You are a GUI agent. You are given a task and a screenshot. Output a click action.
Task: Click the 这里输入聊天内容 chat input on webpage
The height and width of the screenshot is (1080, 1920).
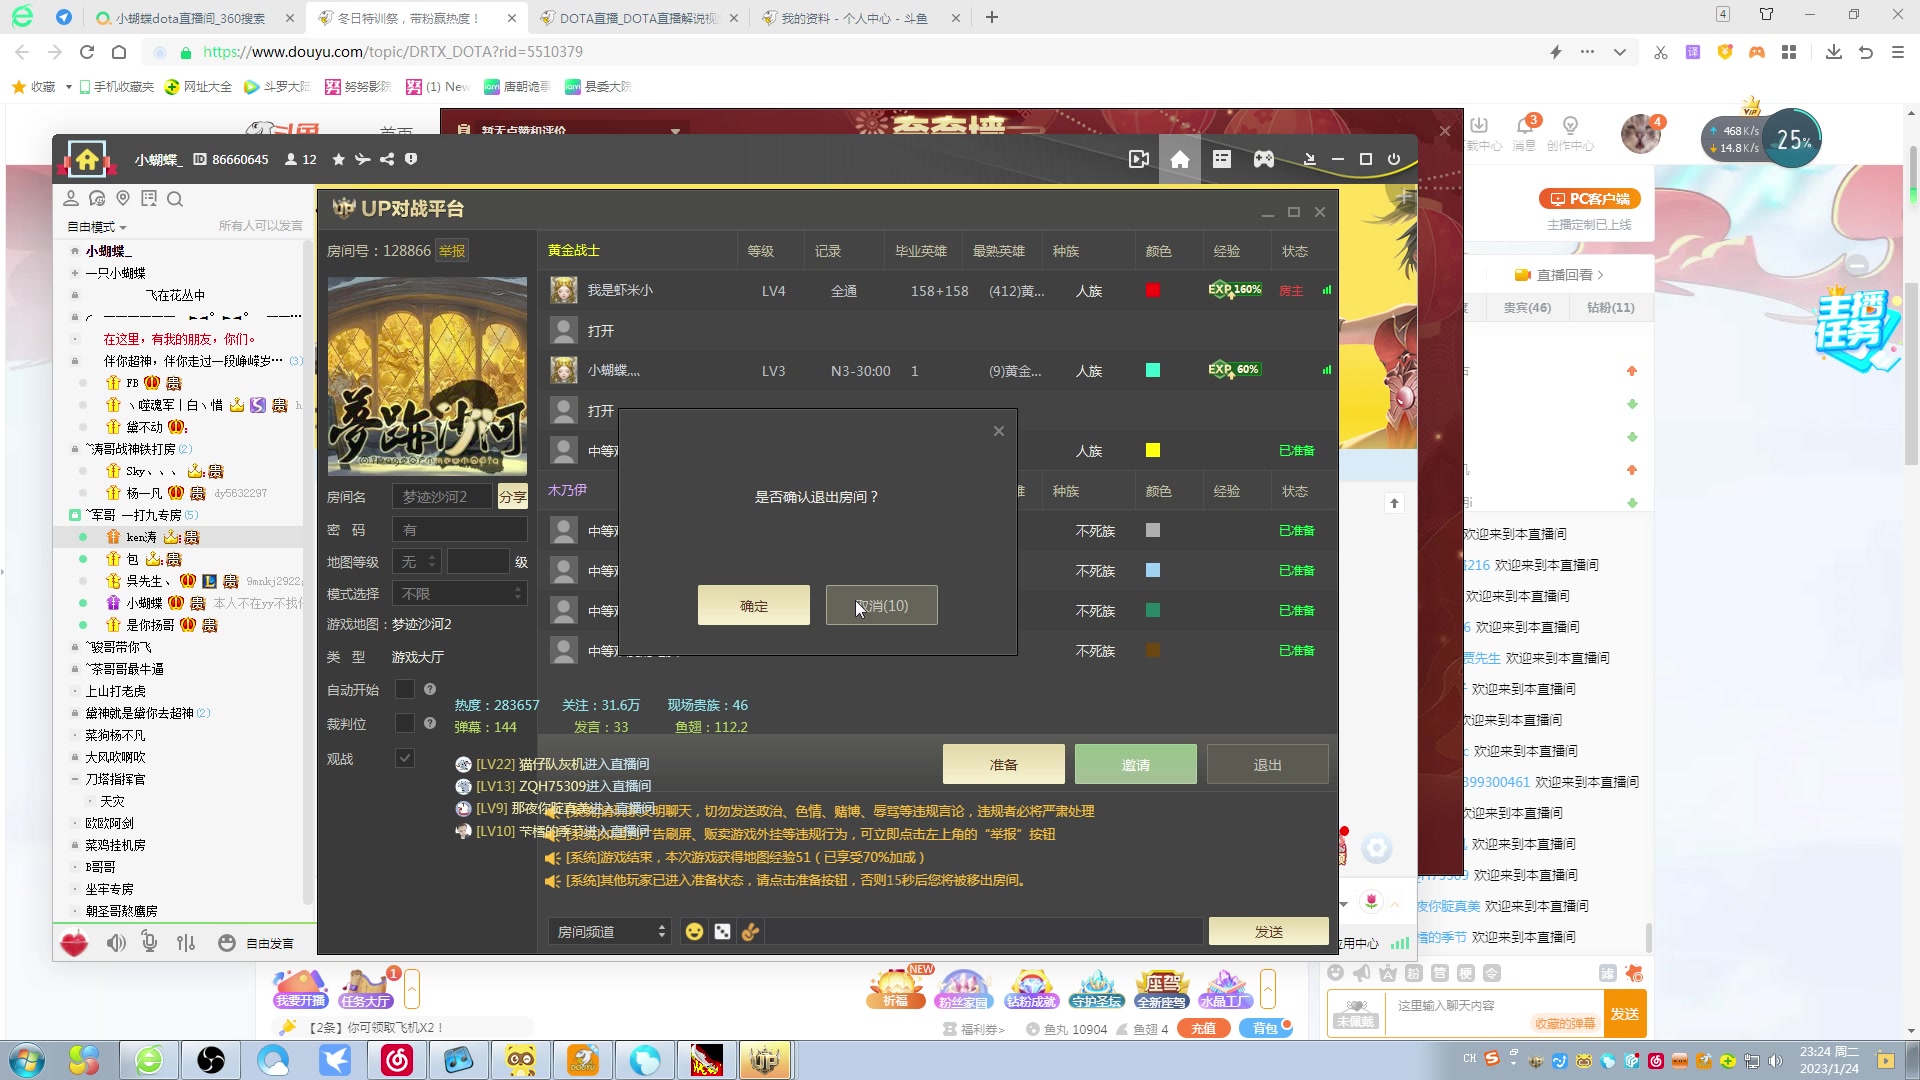click(x=1494, y=1013)
